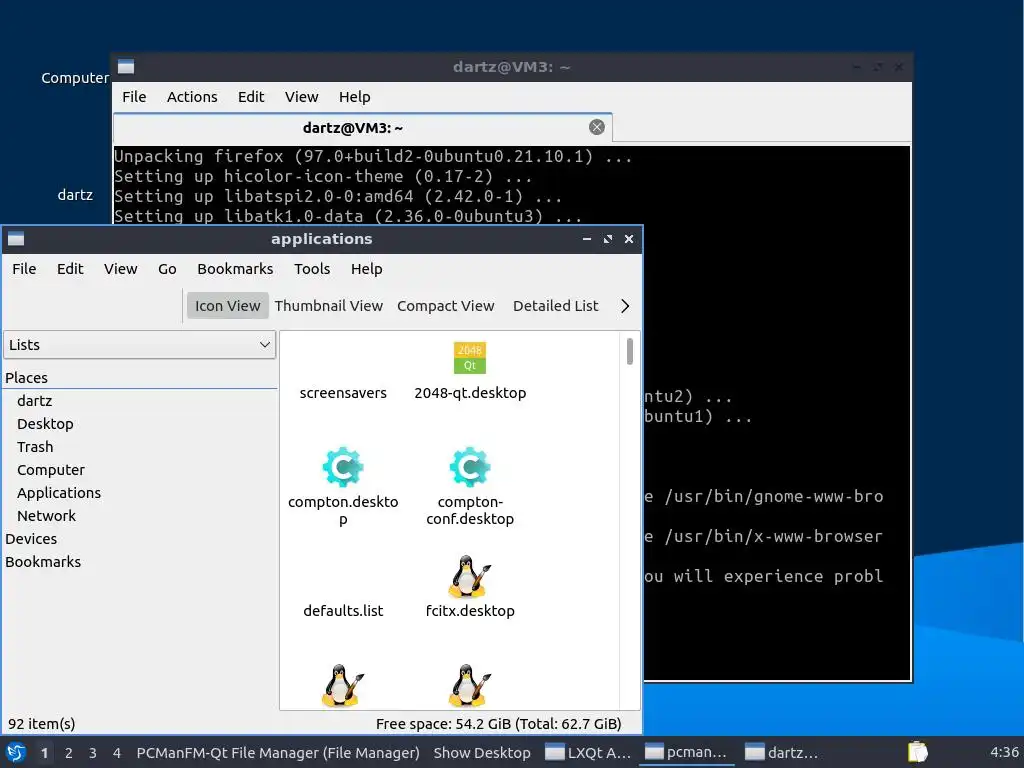This screenshot has width=1024, height=768.
Task: Open Edit menu in applications window
Action: point(70,268)
